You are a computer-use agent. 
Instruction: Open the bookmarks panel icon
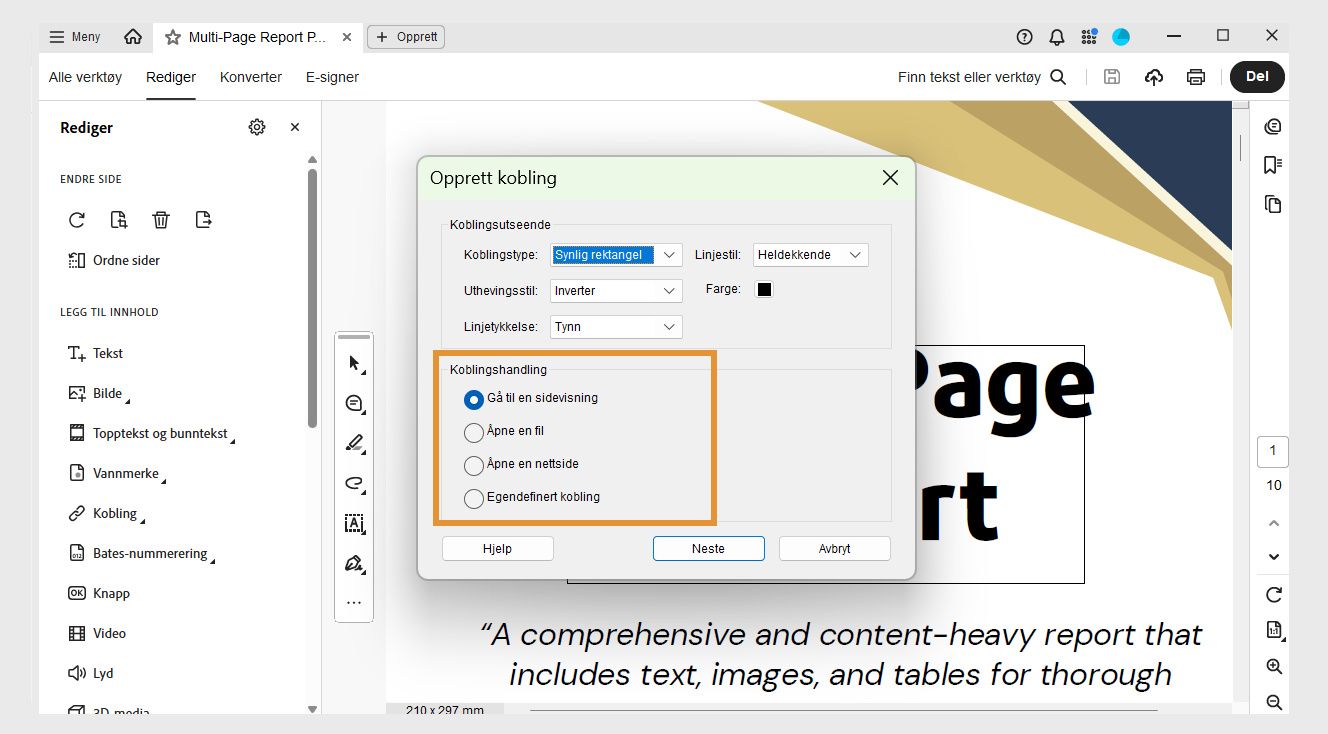1273,165
